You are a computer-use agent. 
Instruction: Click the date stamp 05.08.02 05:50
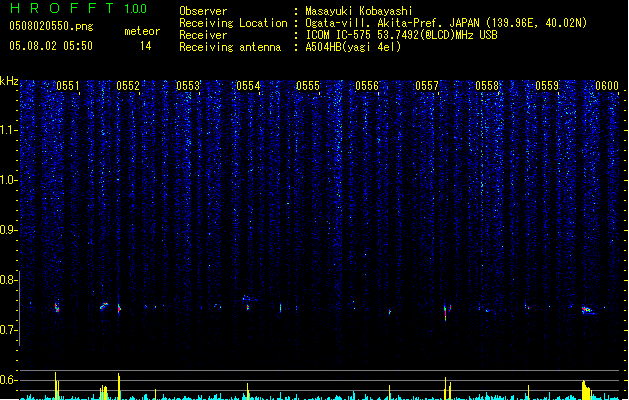click(51, 46)
